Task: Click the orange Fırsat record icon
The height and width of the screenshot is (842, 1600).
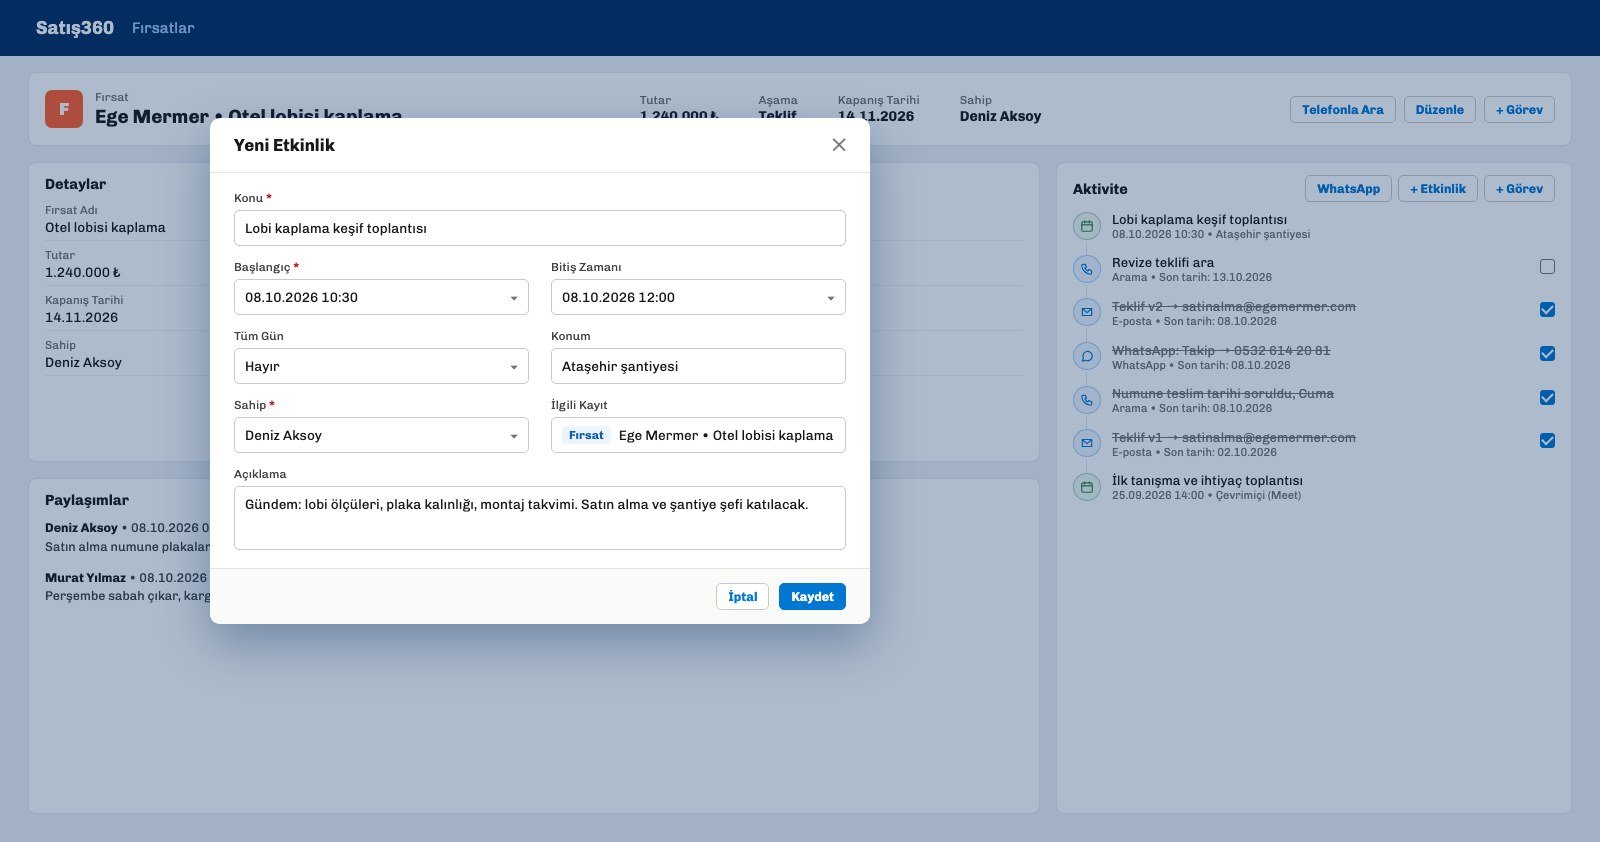Action: tap(64, 109)
